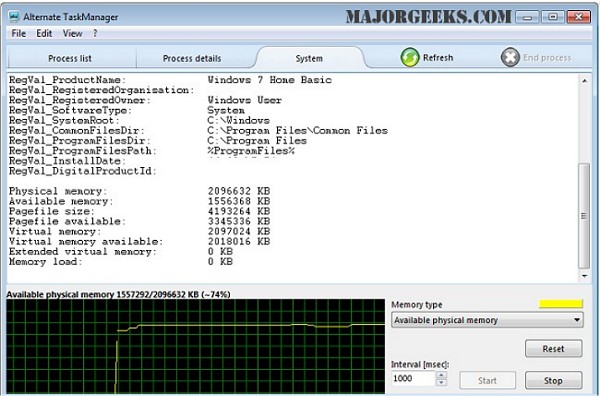Click the scrollbar up arrow in the system info pane
The image size is (600, 396).
coord(584,80)
